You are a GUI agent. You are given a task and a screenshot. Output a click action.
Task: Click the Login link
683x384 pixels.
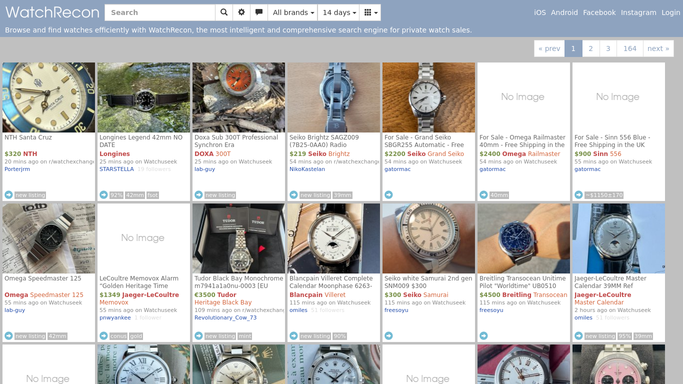[670, 13]
